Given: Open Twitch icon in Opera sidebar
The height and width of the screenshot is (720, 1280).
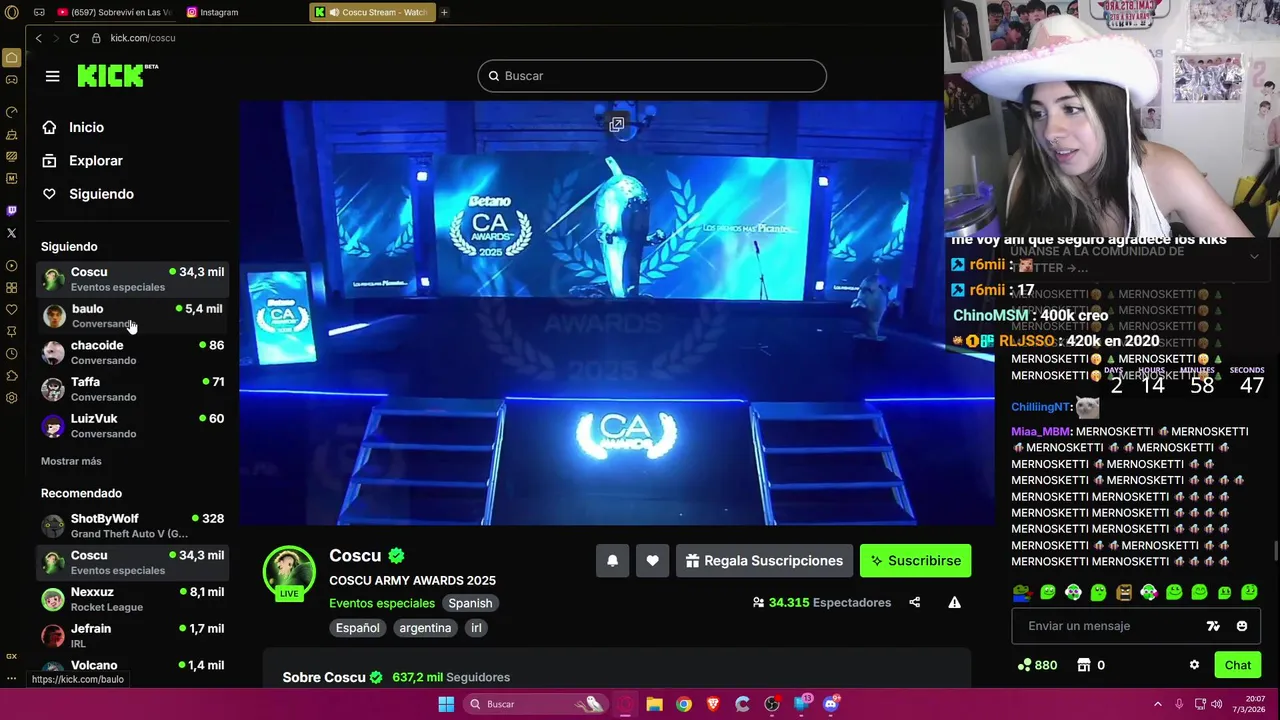Looking at the screenshot, I should click(x=11, y=210).
